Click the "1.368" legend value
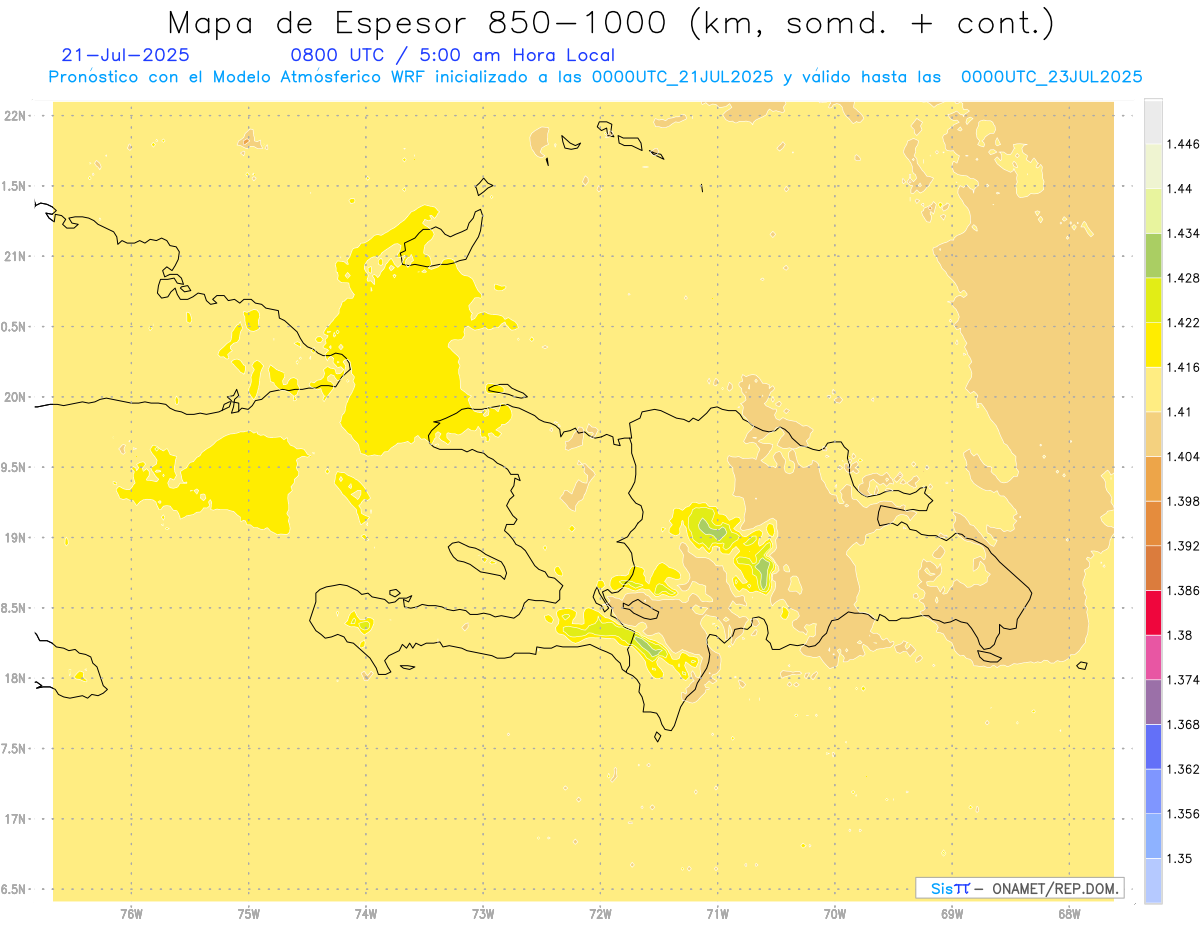Image resolution: width=1200 pixels, height=927 pixels. coord(1182,724)
